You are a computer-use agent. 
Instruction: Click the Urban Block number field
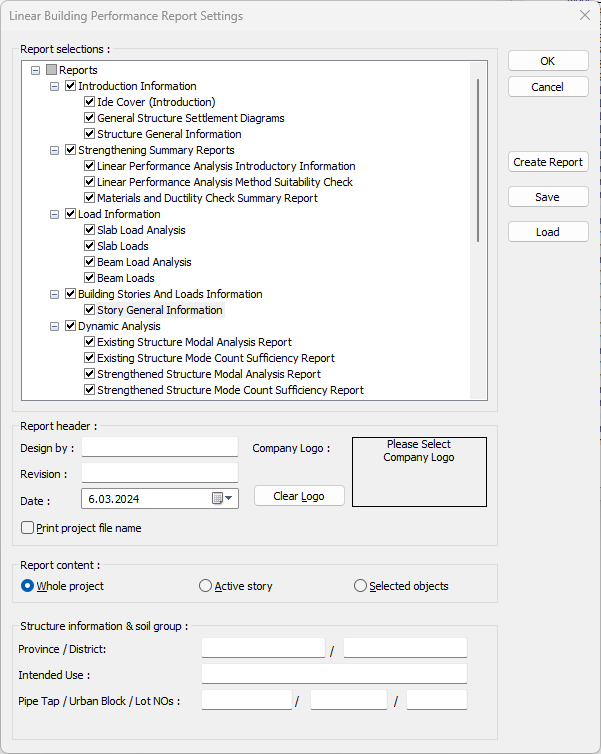point(349,700)
